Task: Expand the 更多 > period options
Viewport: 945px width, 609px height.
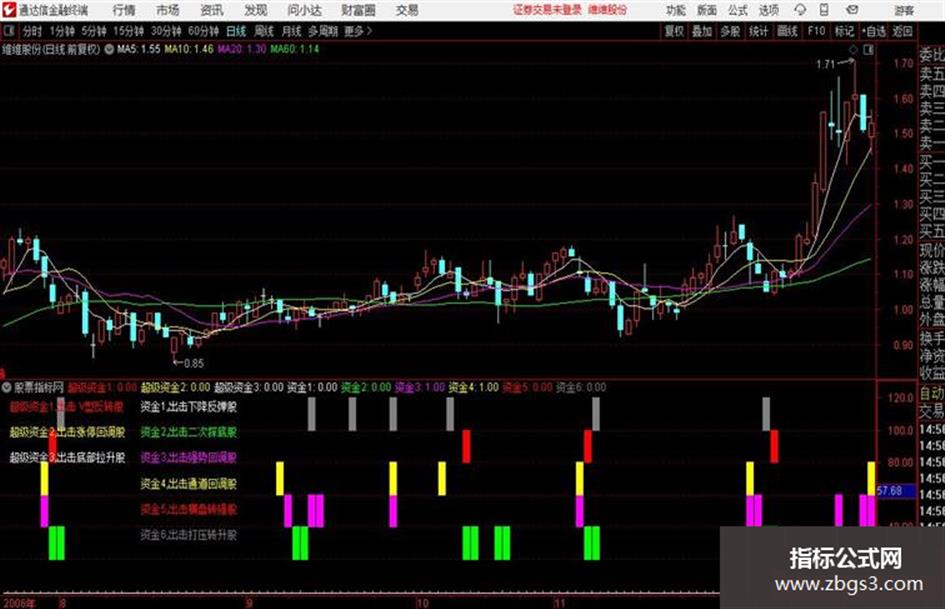Action: tap(358, 31)
